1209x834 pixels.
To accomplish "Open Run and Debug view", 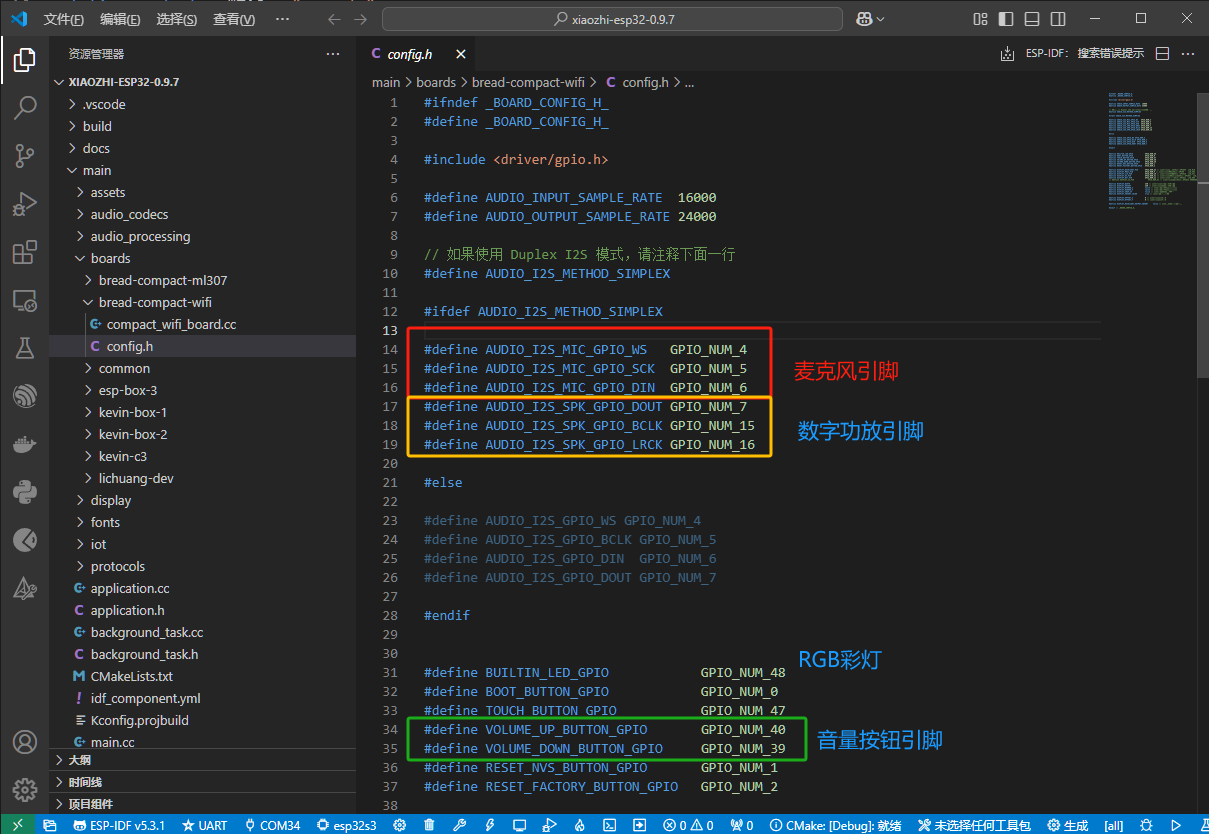I will [x=24, y=204].
